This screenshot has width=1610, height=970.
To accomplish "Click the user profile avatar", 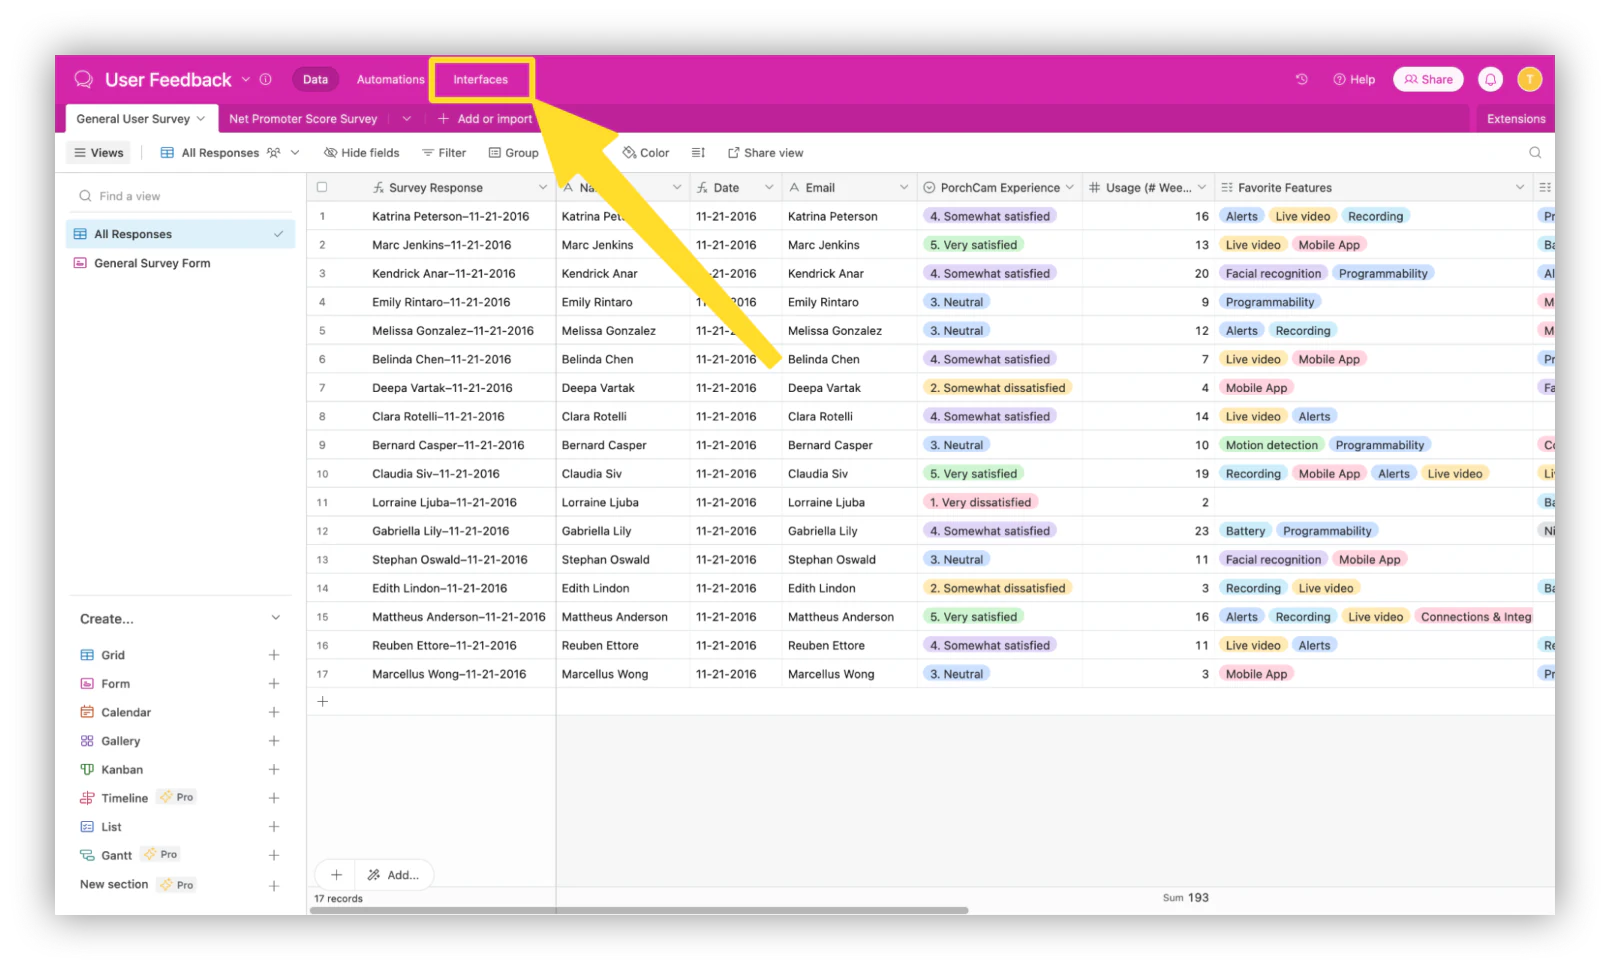I will [1529, 79].
